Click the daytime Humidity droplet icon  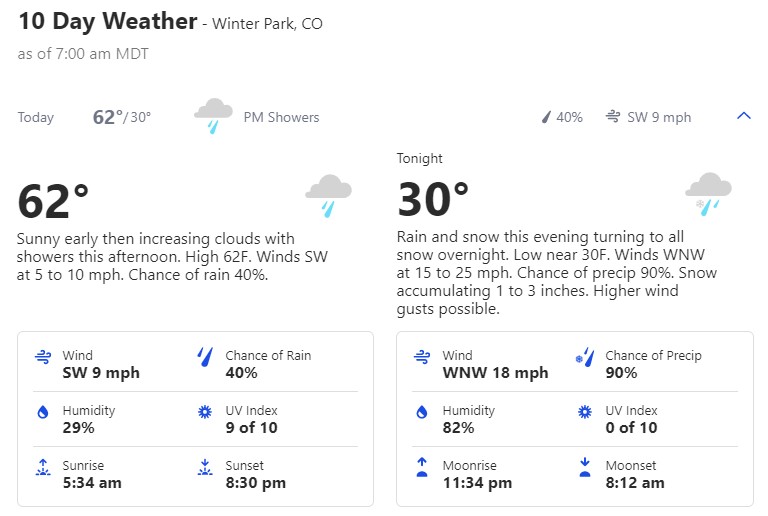tap(43, 412)
